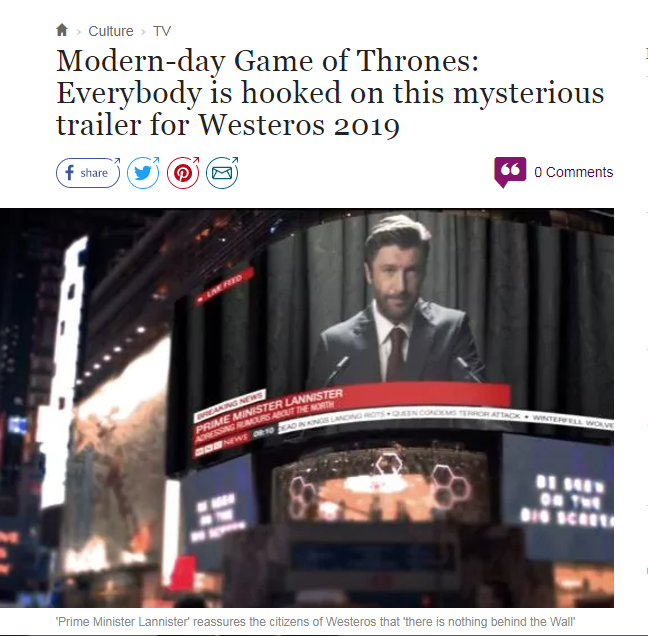Screen dimensions: 648x636
Task: Click the Facebook share text label
Action: tap(94, 173)
